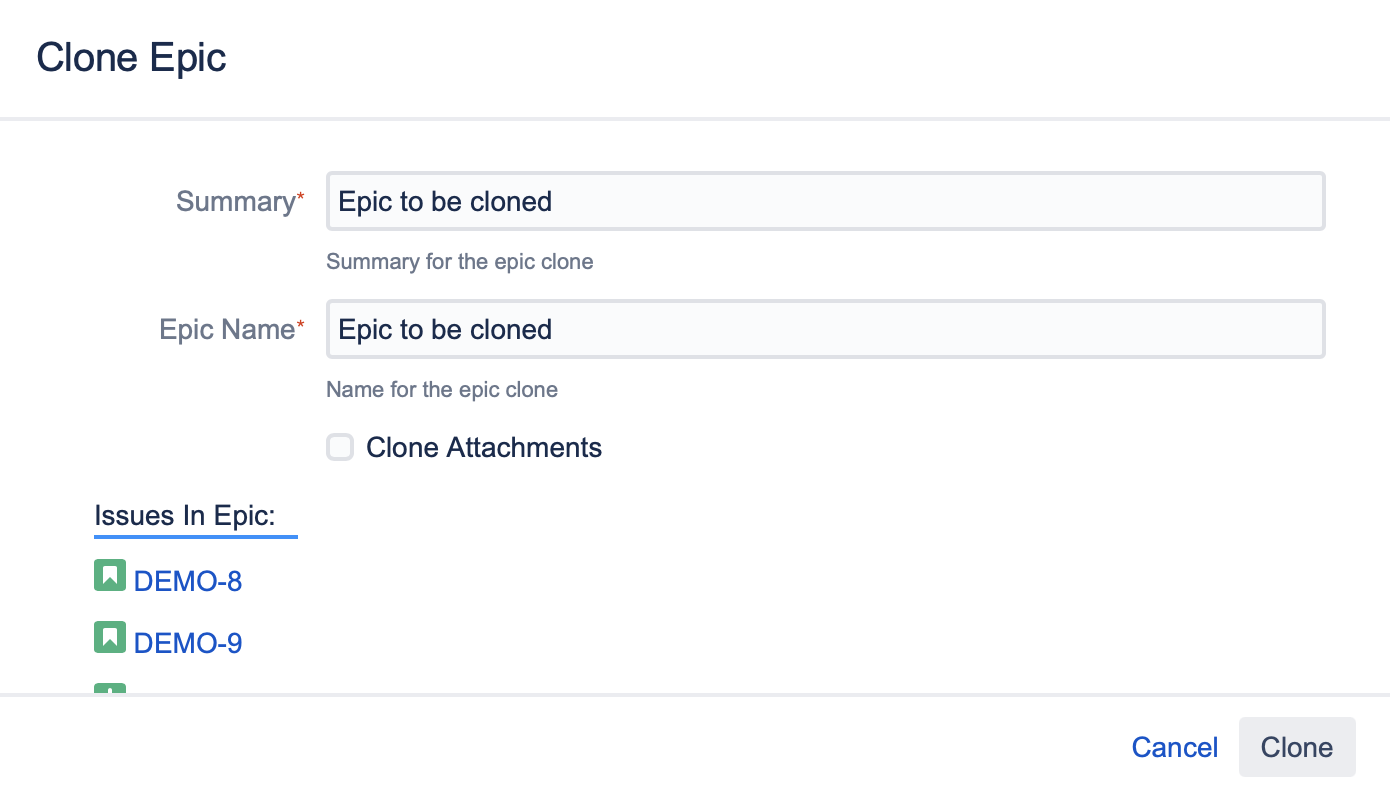
Task: Focus the Epic Name text field
Action: (x=825, y=329)
